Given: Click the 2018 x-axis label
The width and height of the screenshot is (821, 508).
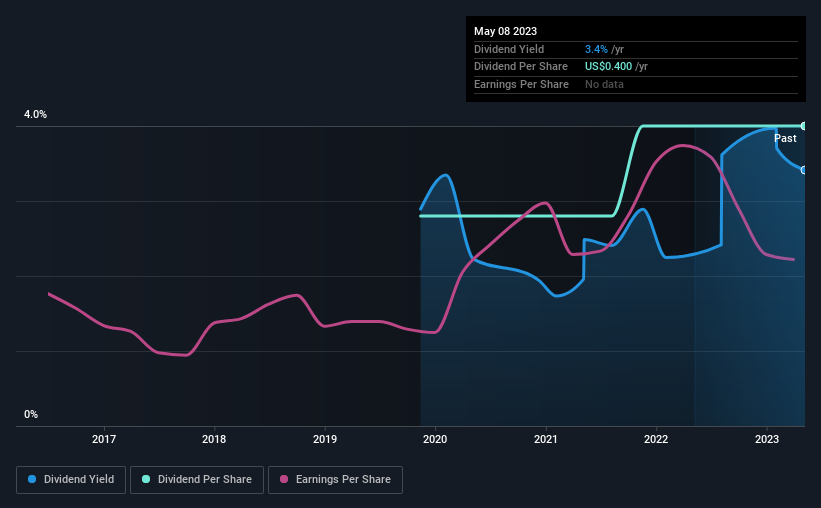Looking at the screenshot, I should pyautogui.click(x=214, y=439).
